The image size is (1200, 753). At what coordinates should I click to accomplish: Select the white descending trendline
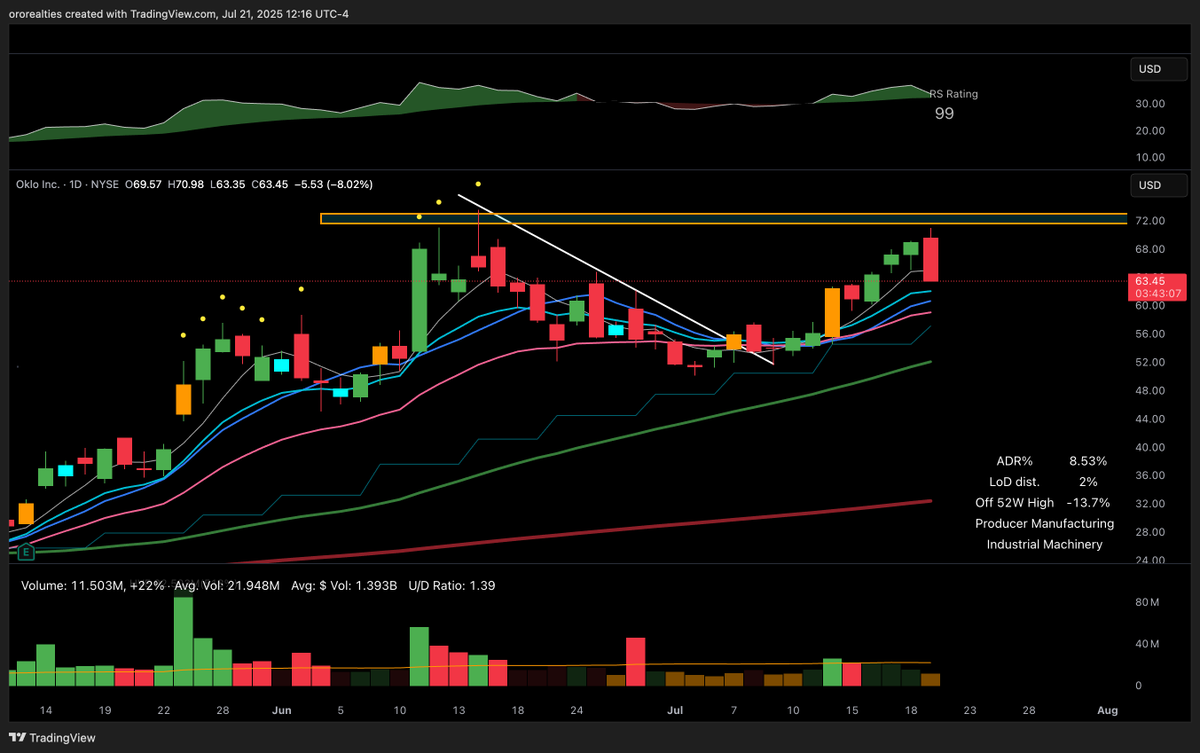click(616, 279)
